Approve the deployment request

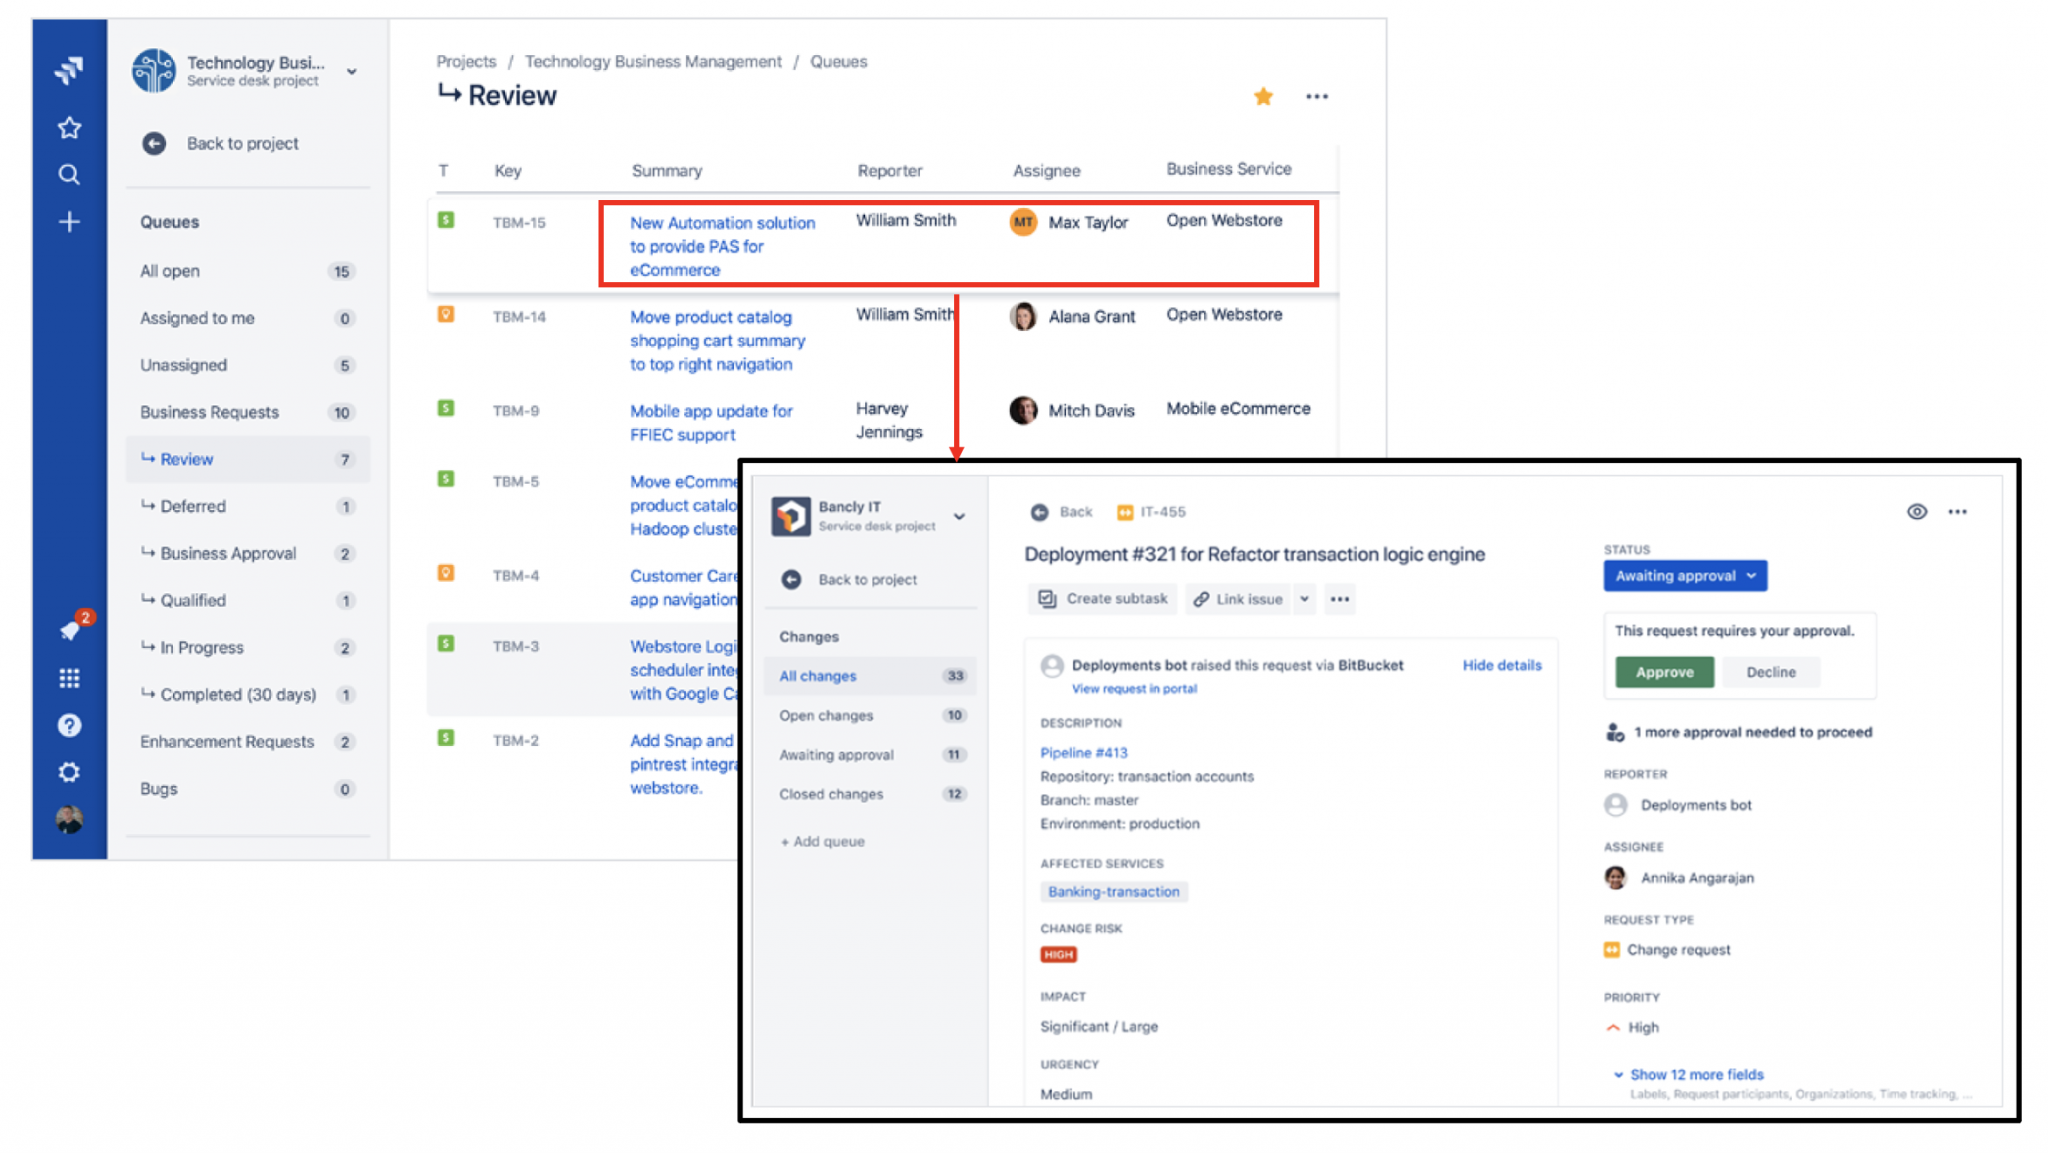[x=1663, y=672]
